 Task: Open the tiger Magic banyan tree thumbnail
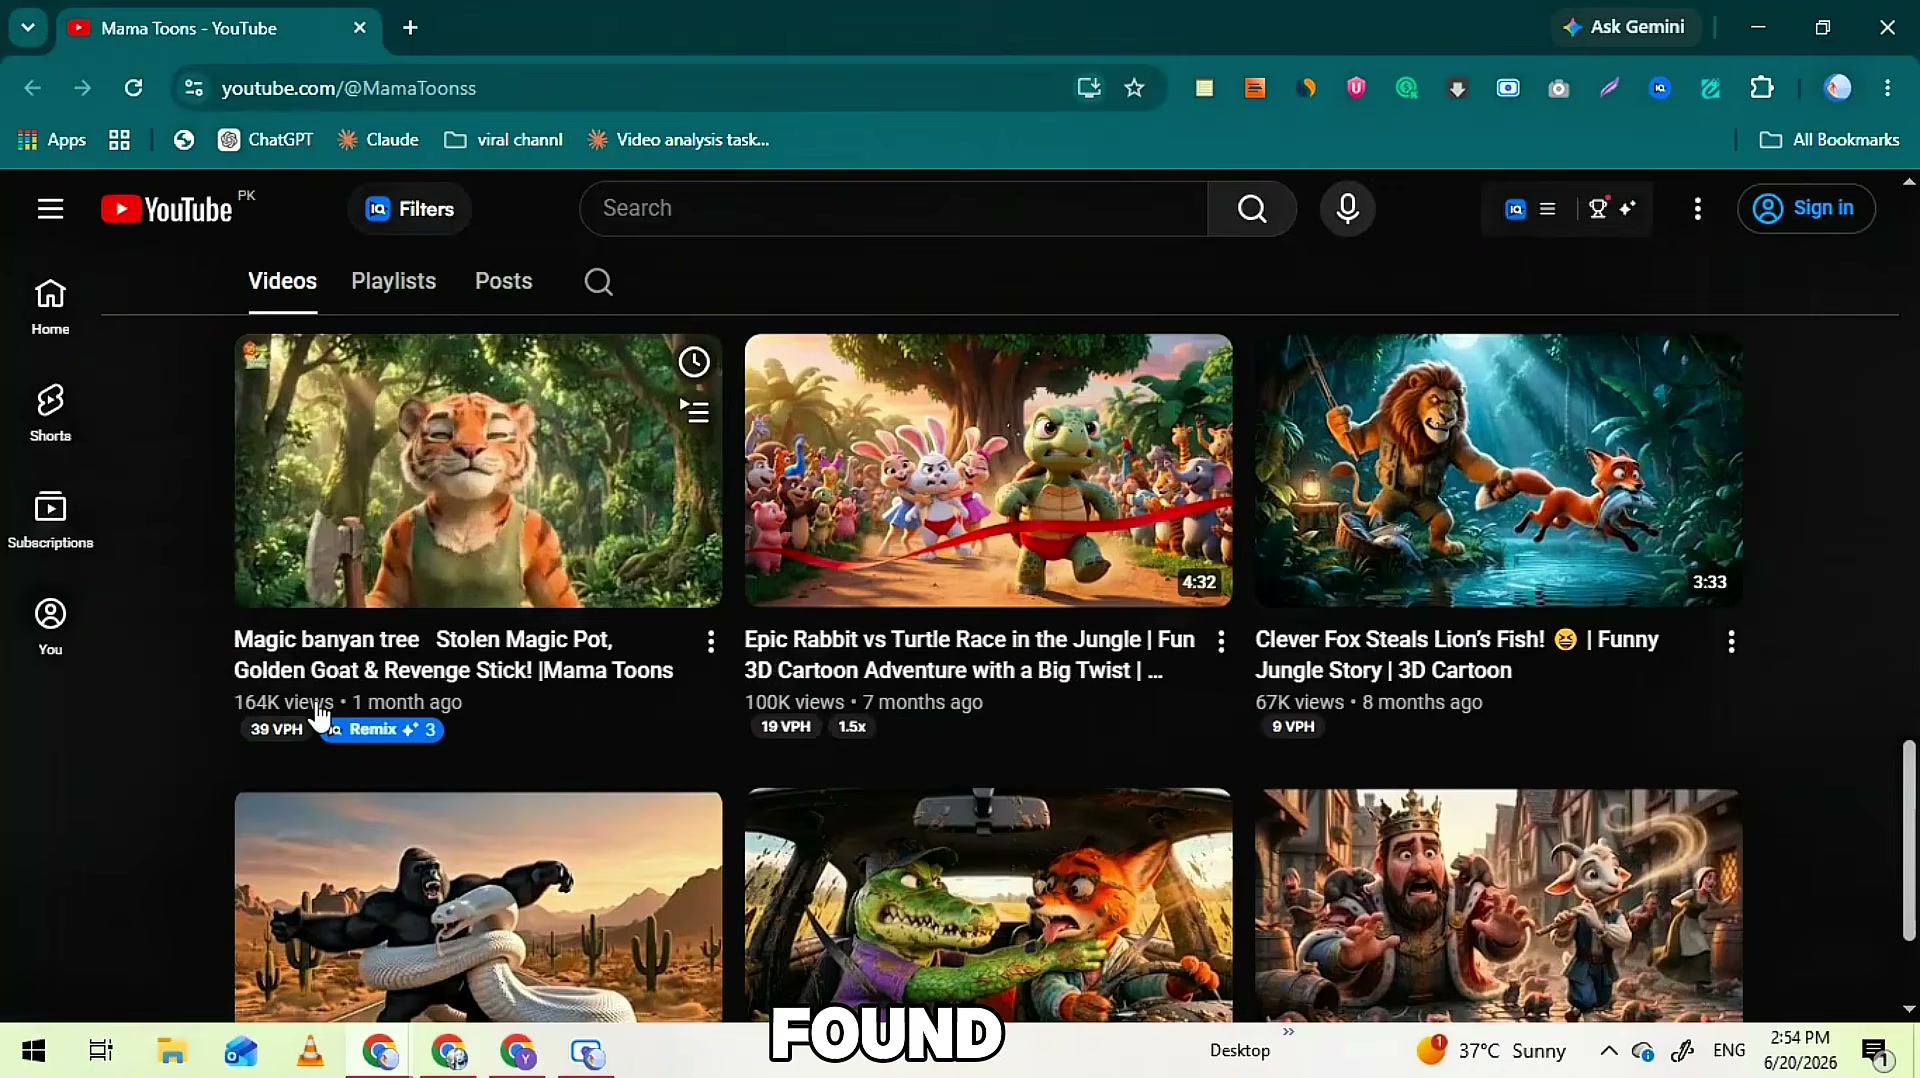click(478, 471)
